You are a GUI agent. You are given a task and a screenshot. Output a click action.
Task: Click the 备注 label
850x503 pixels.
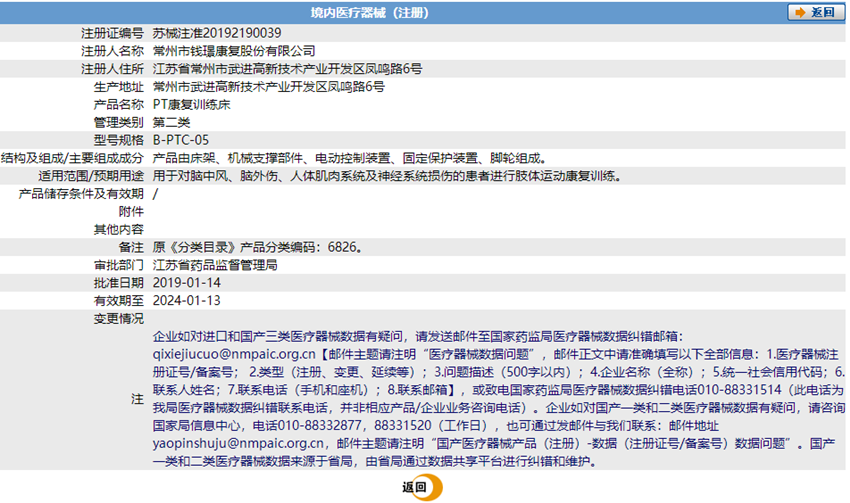tap(131, 248)
